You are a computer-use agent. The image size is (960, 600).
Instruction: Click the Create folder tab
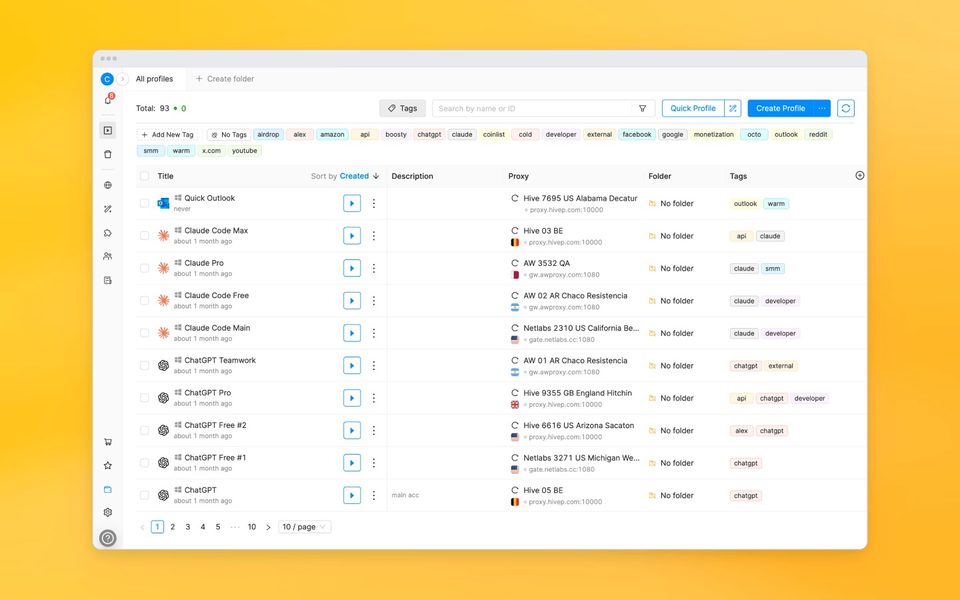pos(225,79)
